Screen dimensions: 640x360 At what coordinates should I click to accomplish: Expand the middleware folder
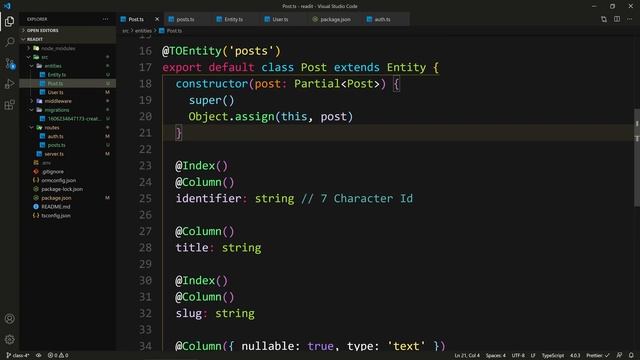pyautogui.click(x=58, y=101)
